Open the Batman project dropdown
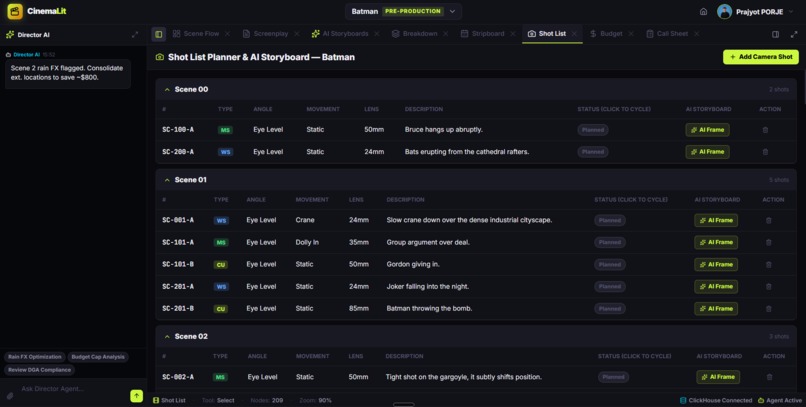The image size is (806, 407). click(403, 11)
